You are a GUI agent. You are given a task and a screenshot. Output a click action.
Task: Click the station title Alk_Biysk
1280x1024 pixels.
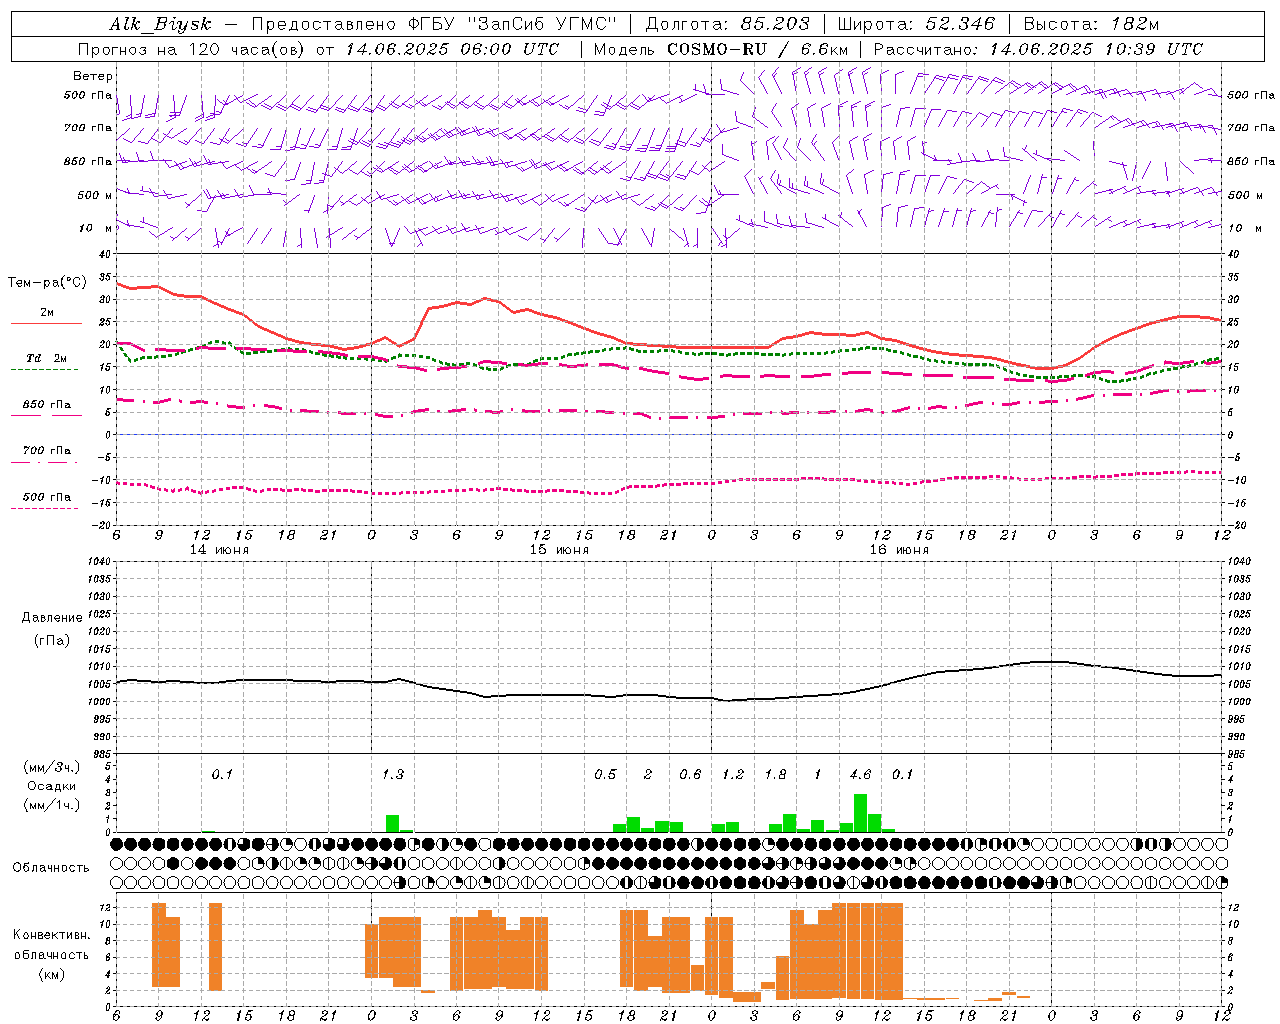[x=160, y=24]
